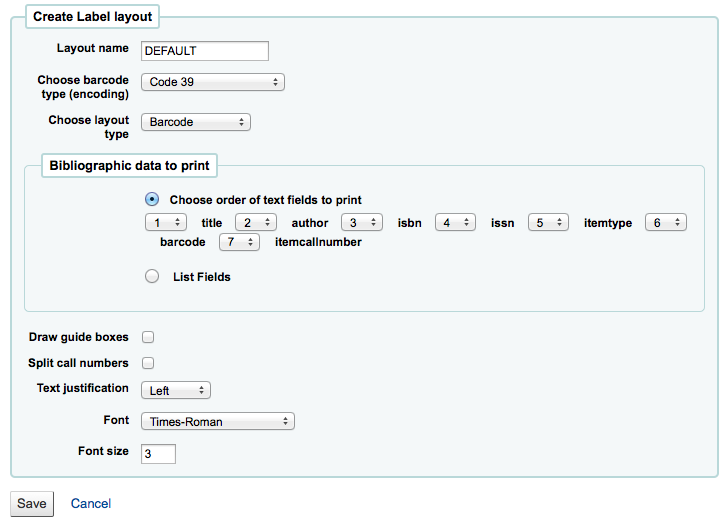Viewport: 723px width, 523px height.
Task: Focus the Font size input box
Action: pyautogui.click(x=158, y=454)
